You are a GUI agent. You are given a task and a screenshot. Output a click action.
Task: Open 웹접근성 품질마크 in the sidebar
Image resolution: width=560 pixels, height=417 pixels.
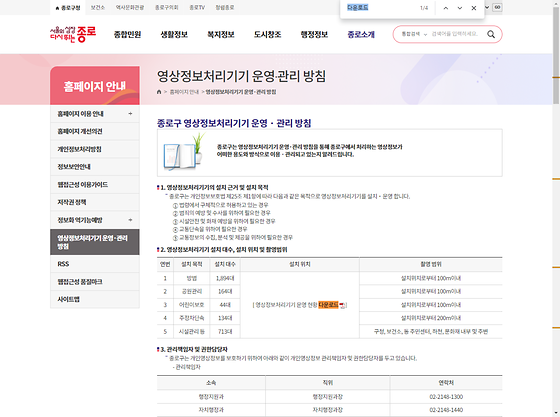95,282
